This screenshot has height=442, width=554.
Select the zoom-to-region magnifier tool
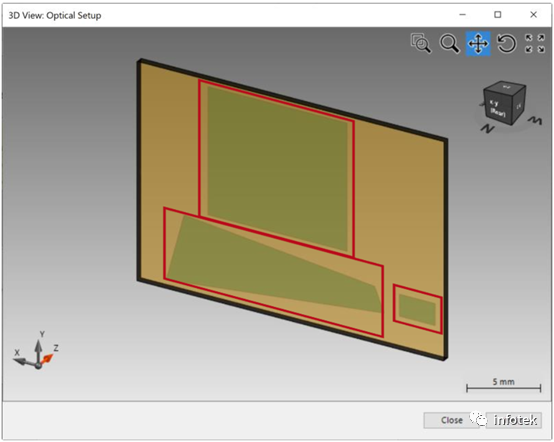420,43
